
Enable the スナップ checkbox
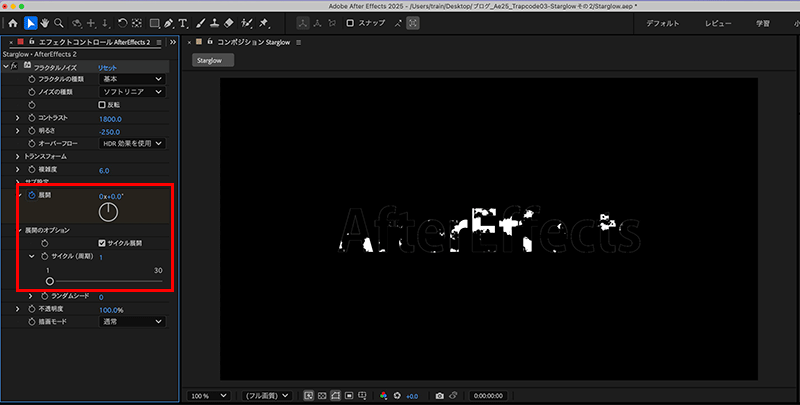(x=350, y=23)
